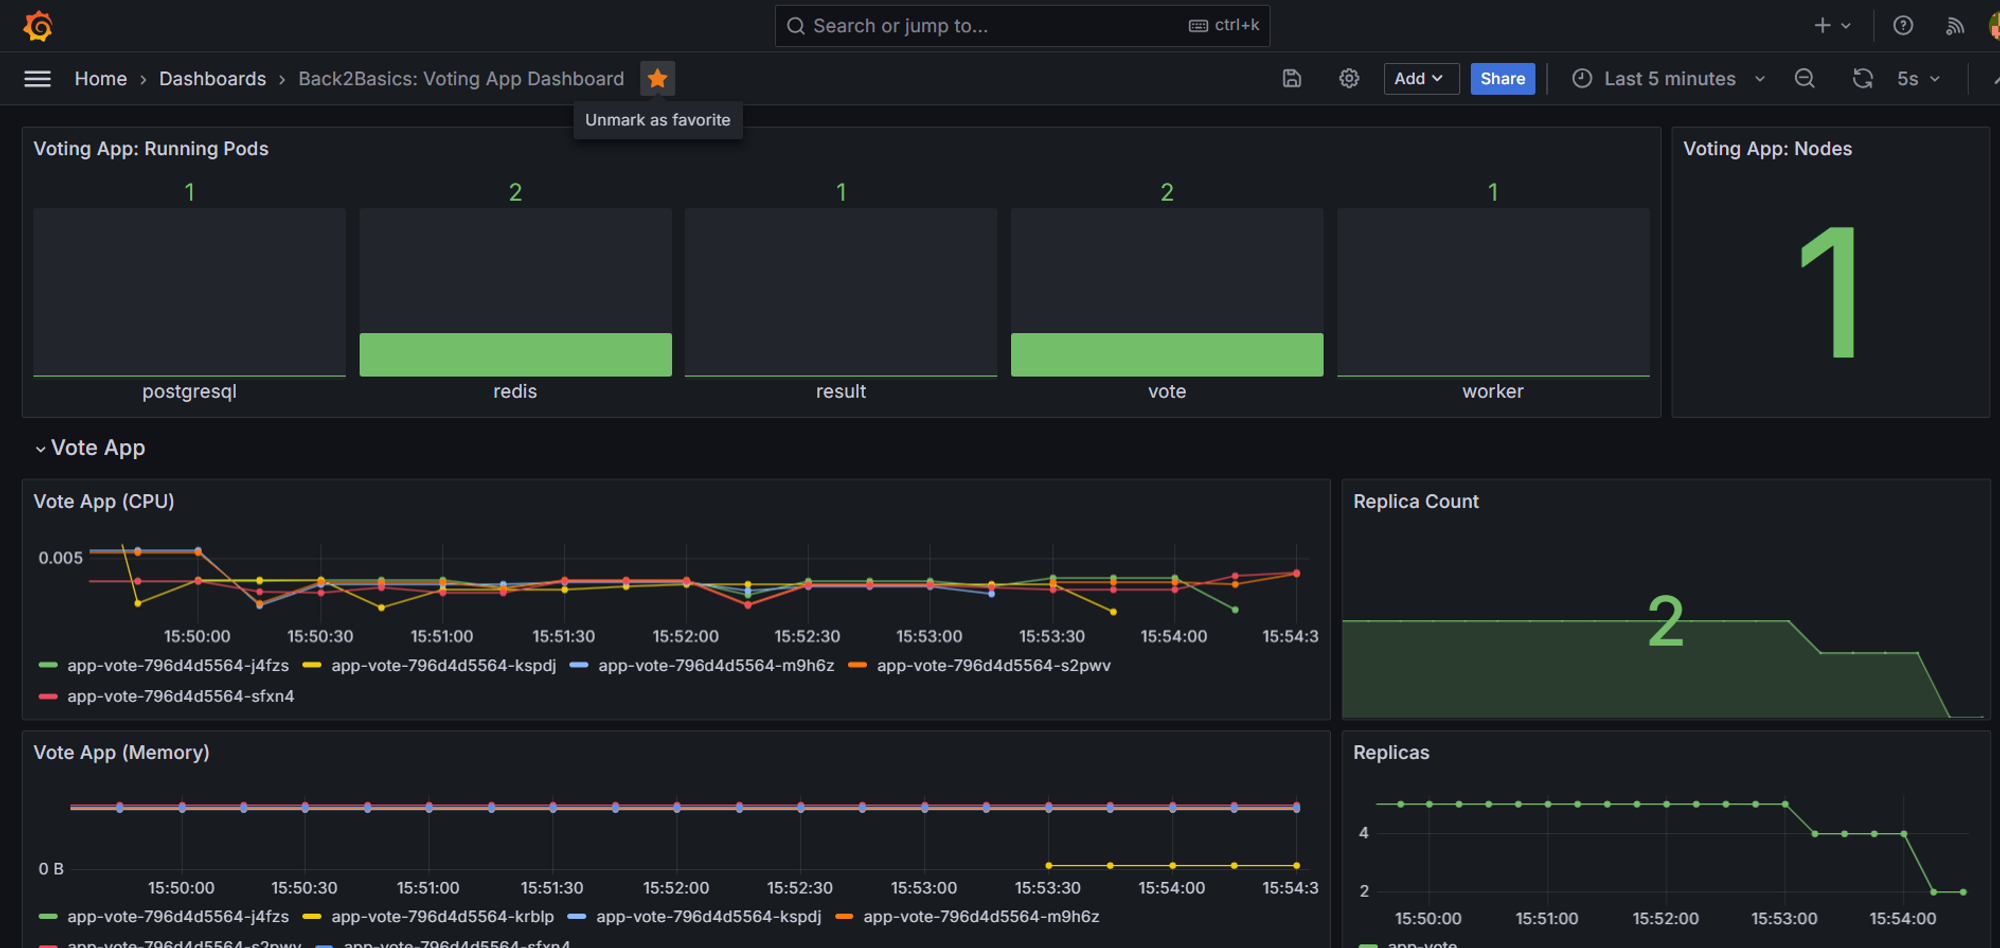
Task: Open the Last 5 minutes time picker
Action: [1667, 78]
